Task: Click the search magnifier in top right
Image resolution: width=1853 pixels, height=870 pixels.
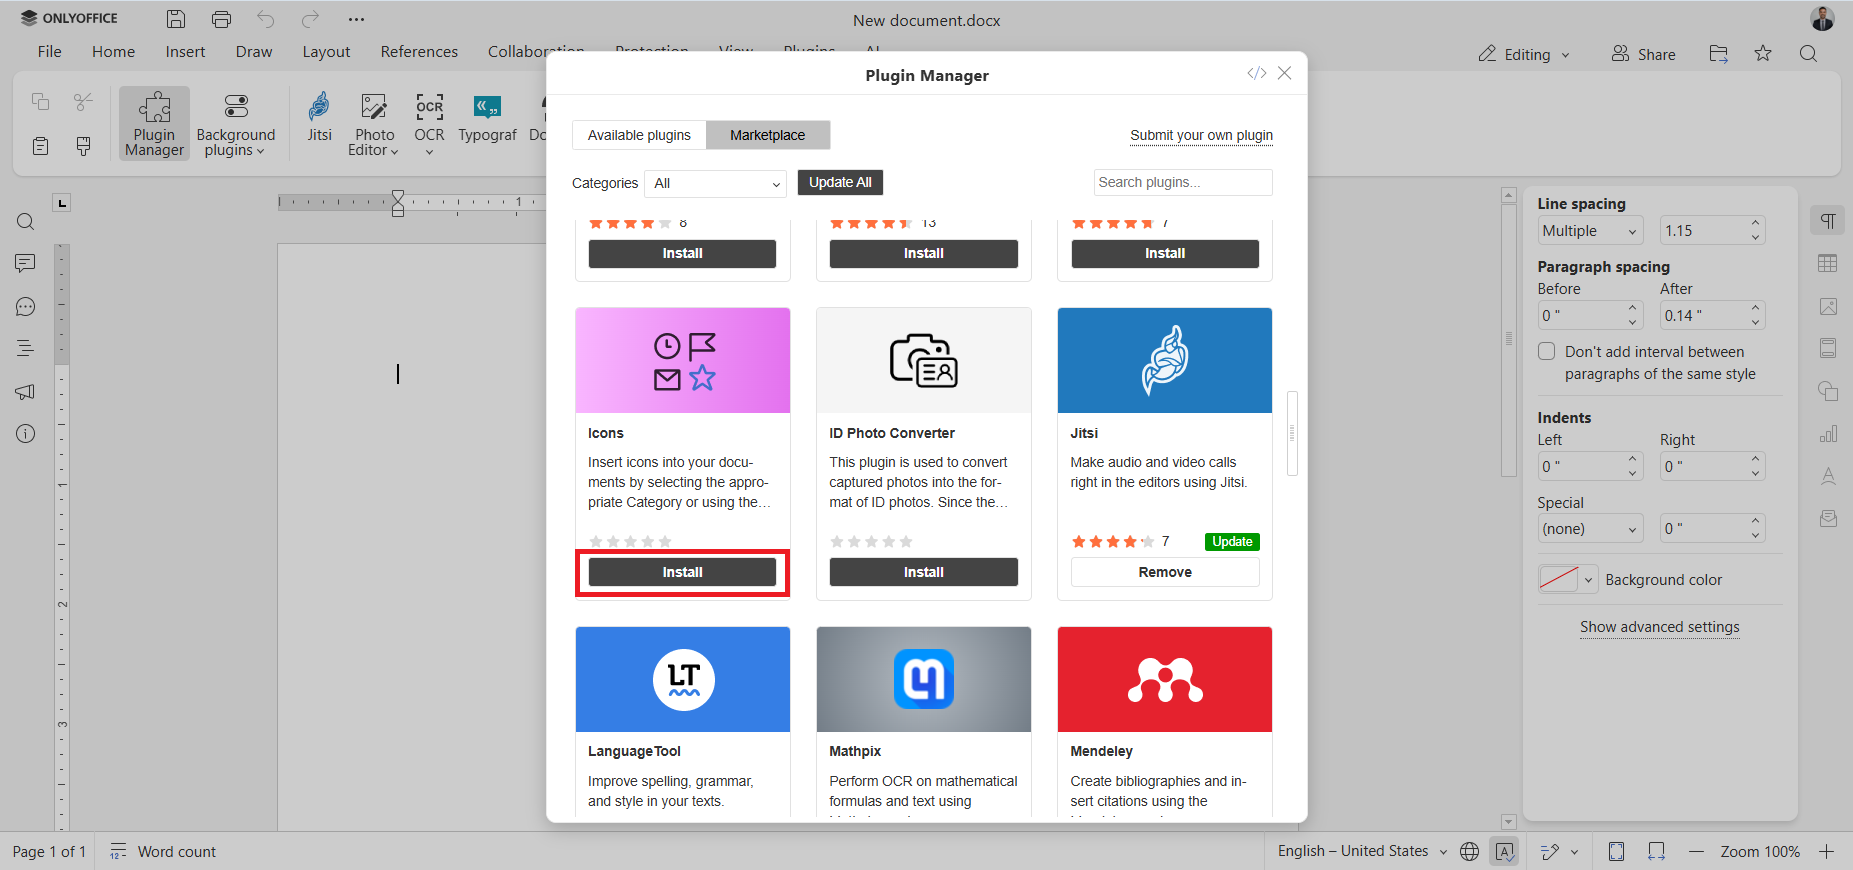Action: [1808, 54]
